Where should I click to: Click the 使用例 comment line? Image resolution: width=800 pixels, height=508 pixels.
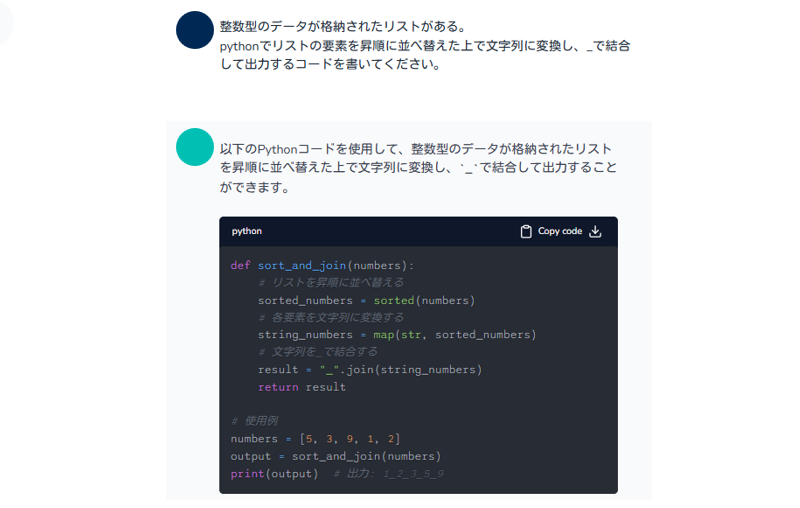255,421
